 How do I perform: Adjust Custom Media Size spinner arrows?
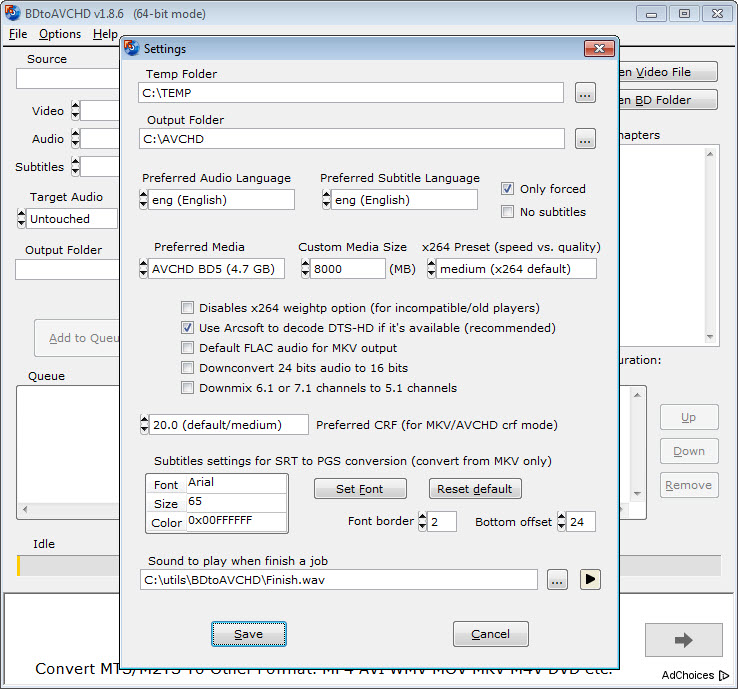pos(305,269)
